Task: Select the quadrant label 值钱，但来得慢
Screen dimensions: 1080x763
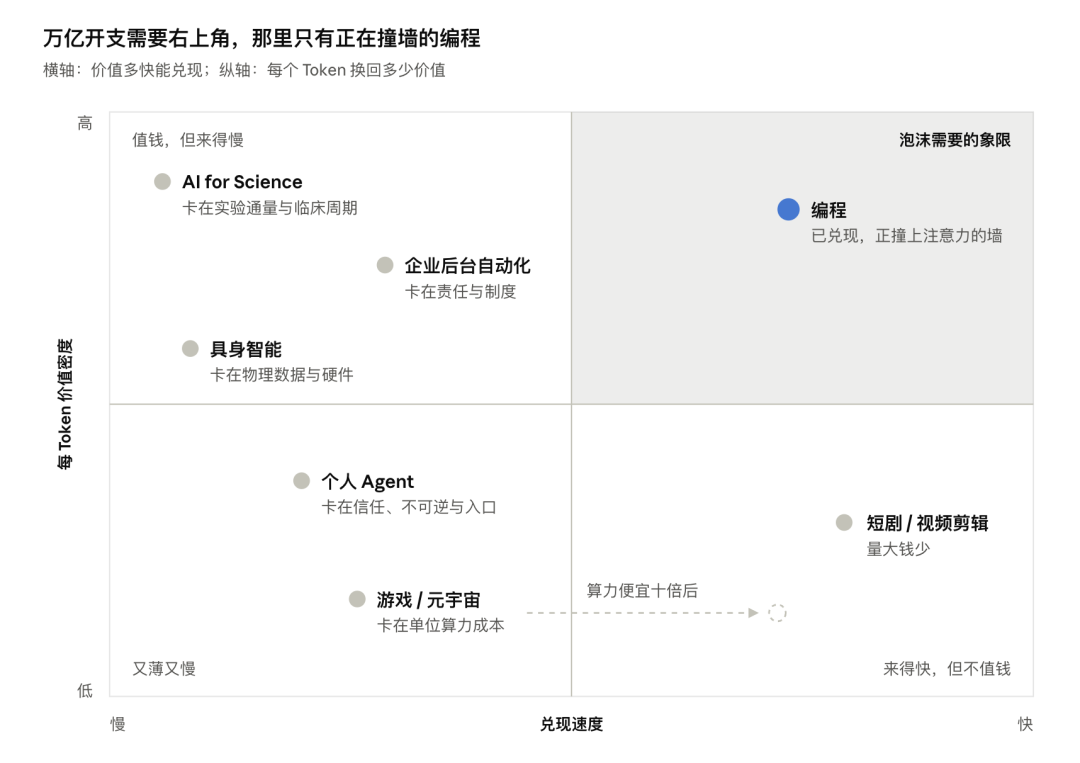Action: pyautogui.click(x=188, y=140)
